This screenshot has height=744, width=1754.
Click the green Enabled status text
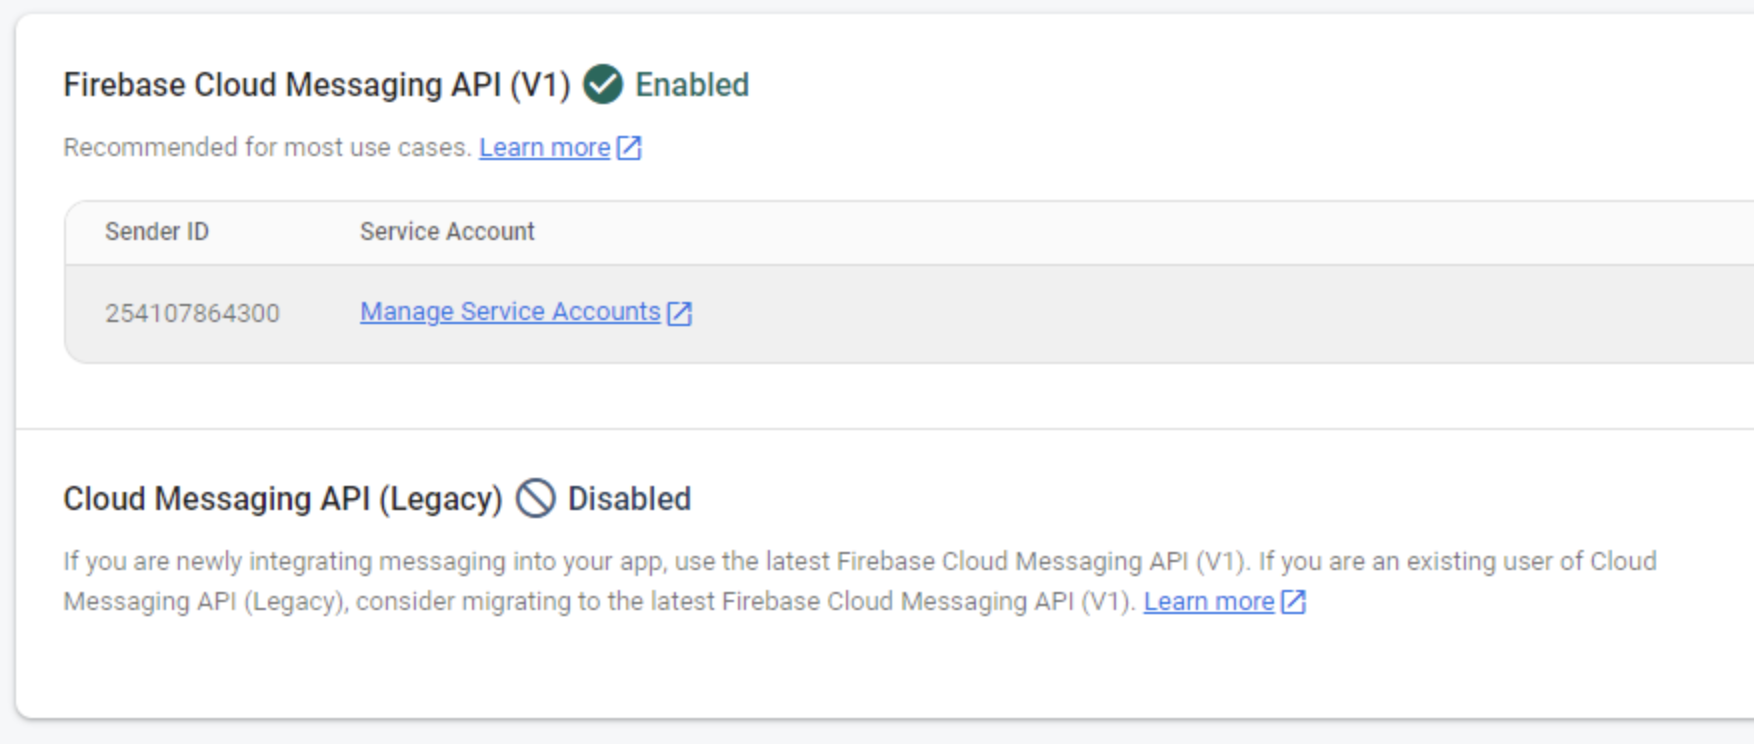[x=692, y=85]
